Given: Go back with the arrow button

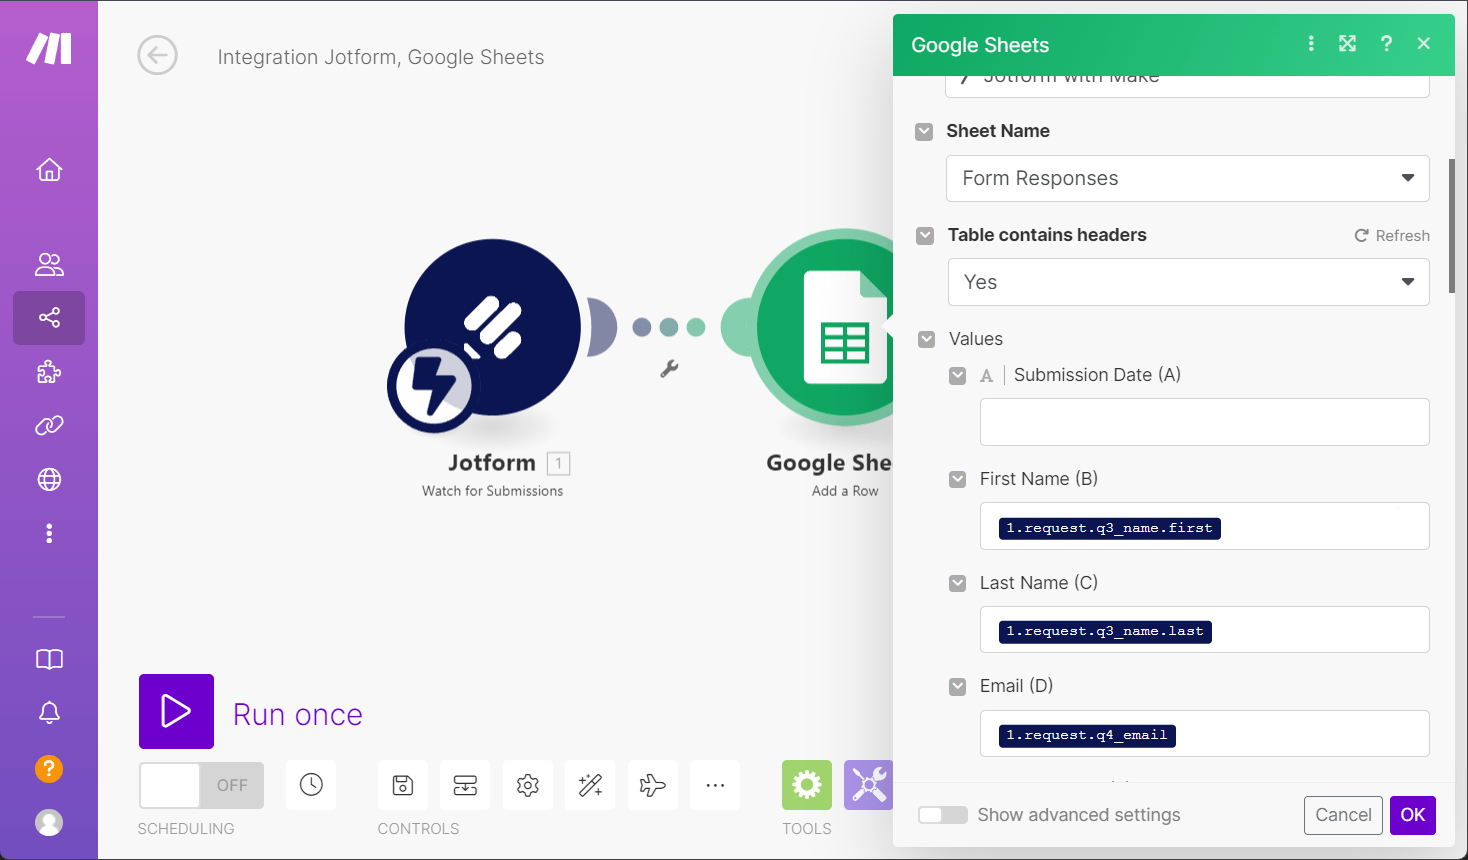Looking at the screenshot, I should (157, 56).
